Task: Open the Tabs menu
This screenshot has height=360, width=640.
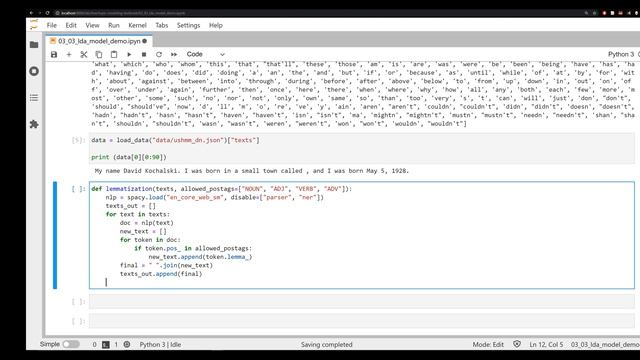Action: pyautogui.click(x=162, y=25)
